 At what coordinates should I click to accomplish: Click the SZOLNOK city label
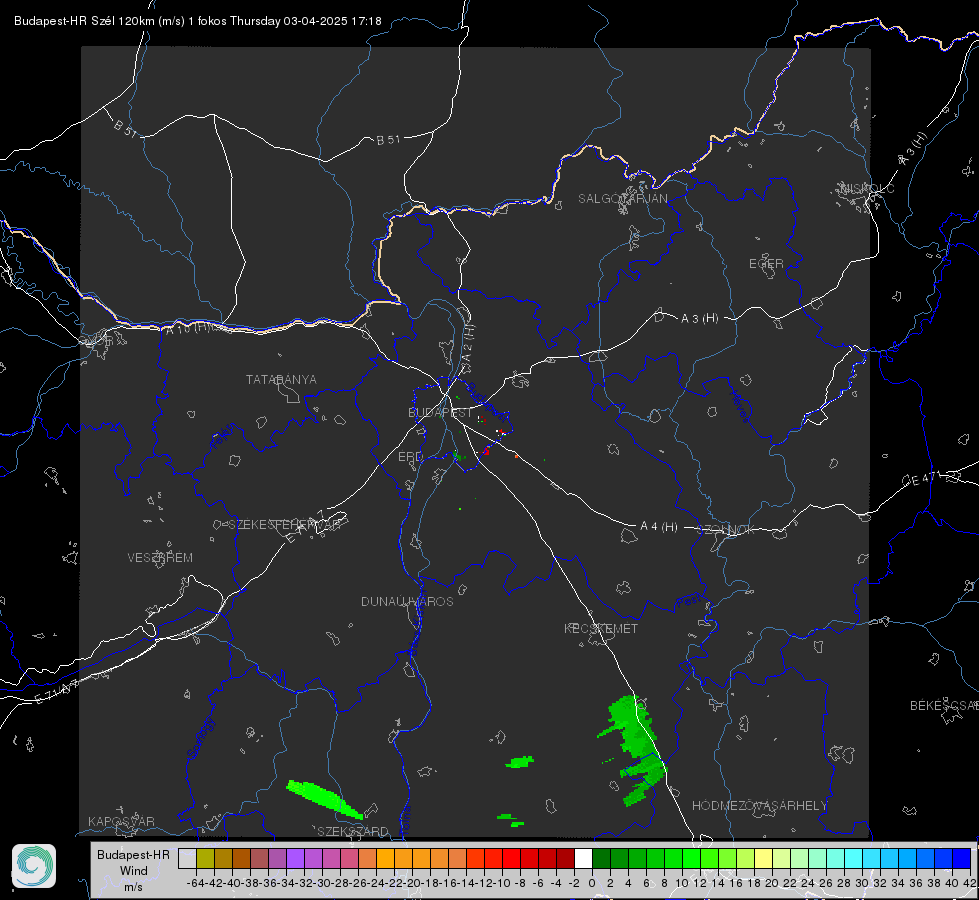pos(726,530)
